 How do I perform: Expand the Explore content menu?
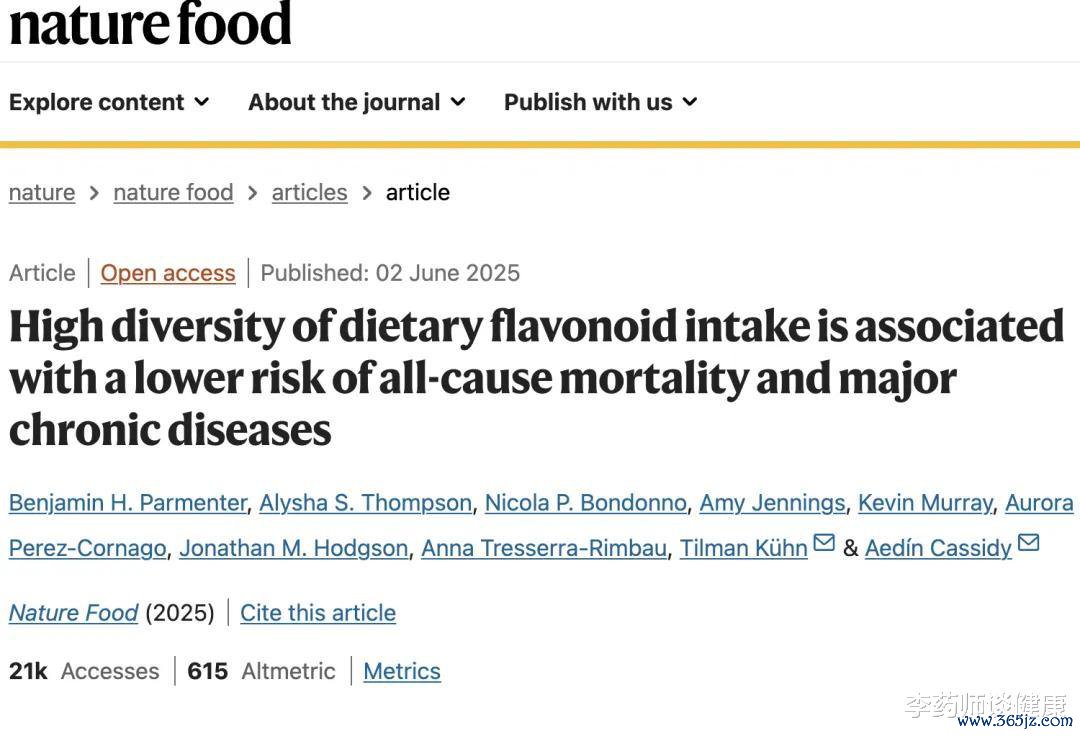[109, 102]
